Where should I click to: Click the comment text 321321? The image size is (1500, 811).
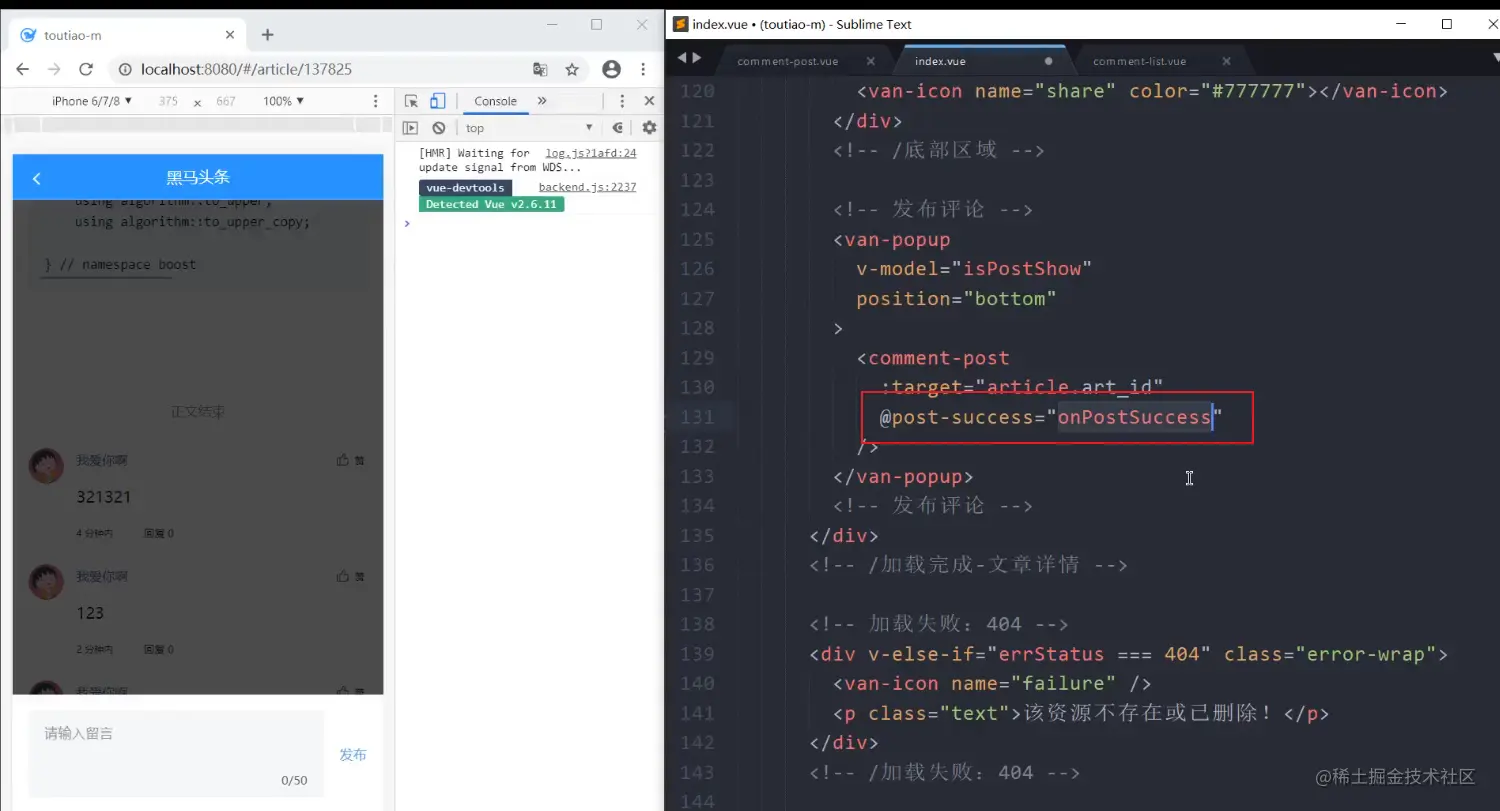(104, 497)
